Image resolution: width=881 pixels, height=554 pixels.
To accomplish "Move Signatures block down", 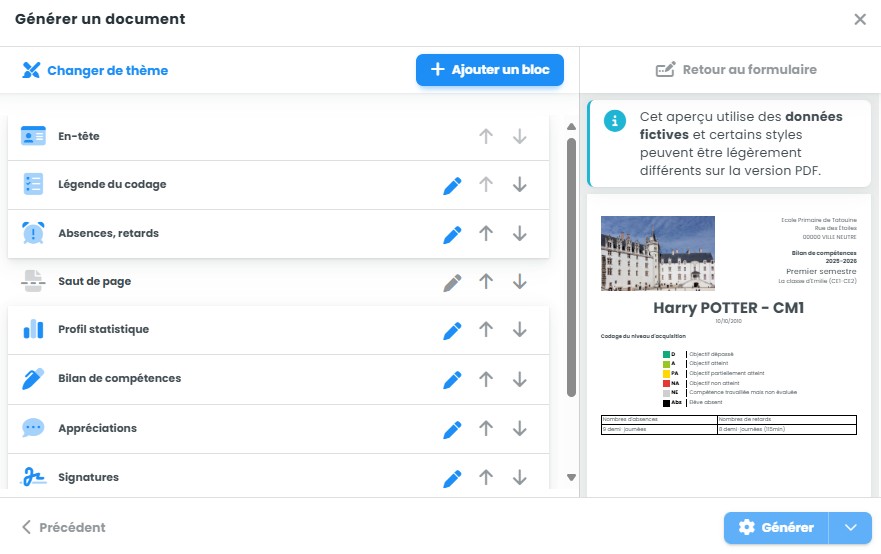I will 520,477.
